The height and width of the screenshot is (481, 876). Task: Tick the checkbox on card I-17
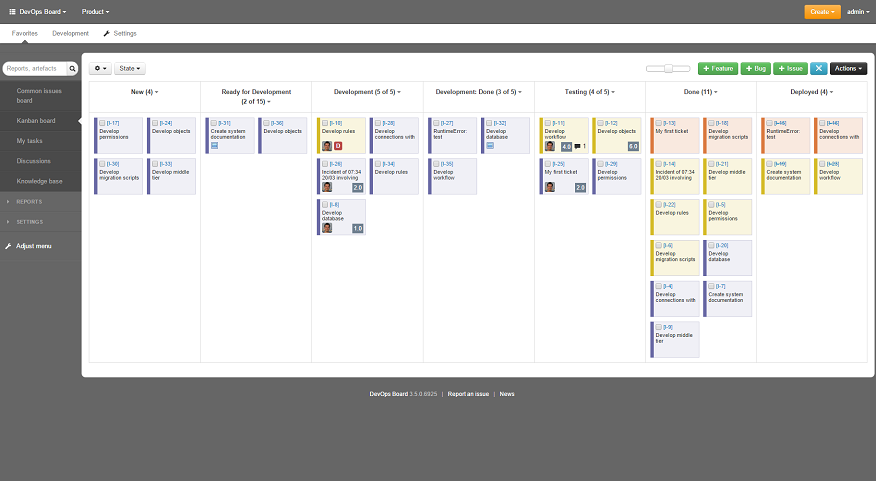coord(102,123)
